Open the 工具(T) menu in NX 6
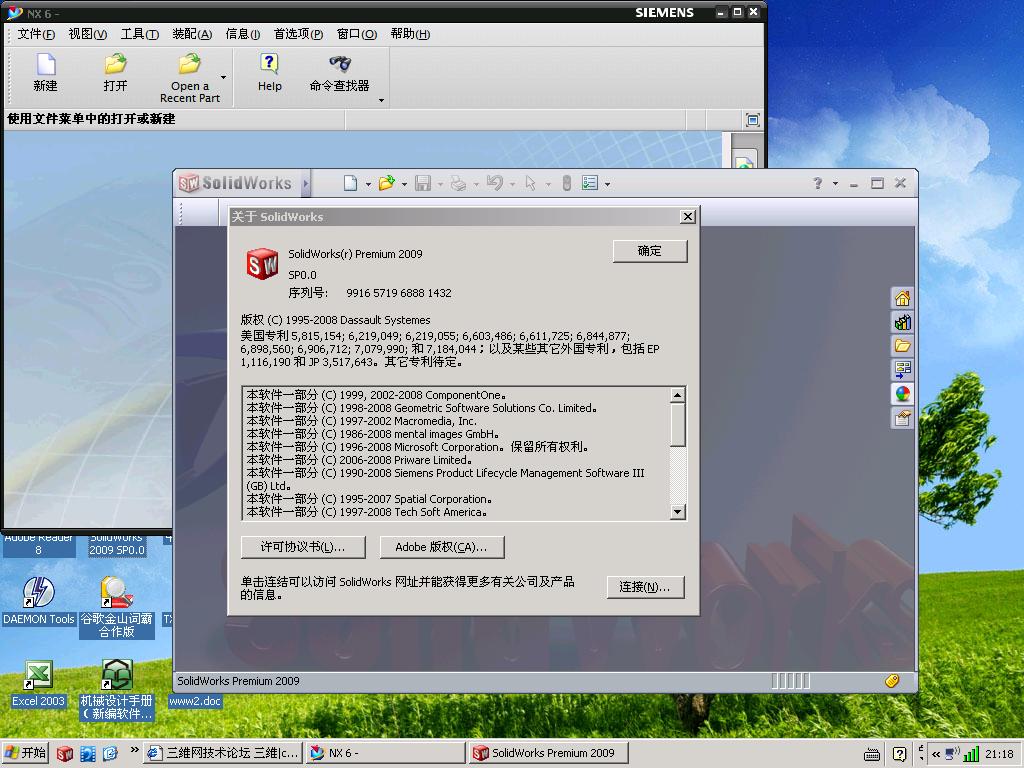Image resolution: width=1024 pixels, height=768 pixels. tap(140, 34)
